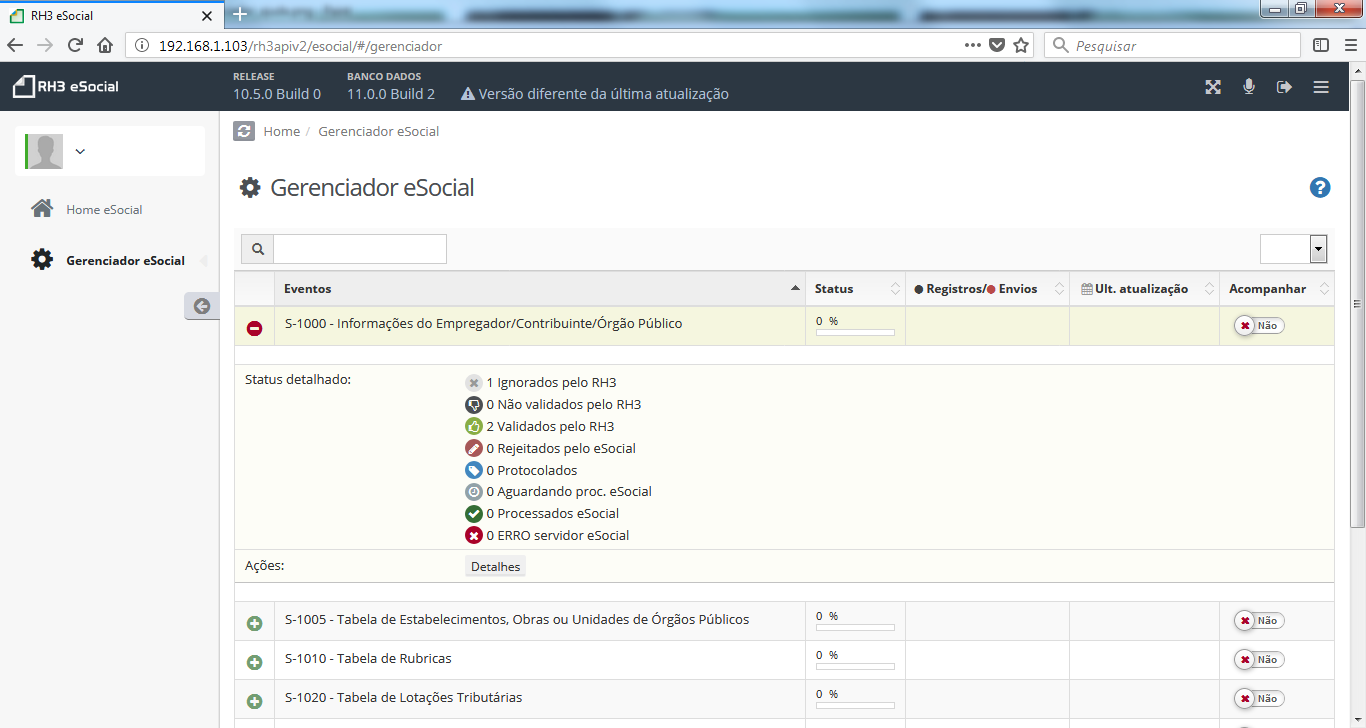Viewport: 1366px width, 728px height.
Task: Click the events search input field
Action: point(360,249)
